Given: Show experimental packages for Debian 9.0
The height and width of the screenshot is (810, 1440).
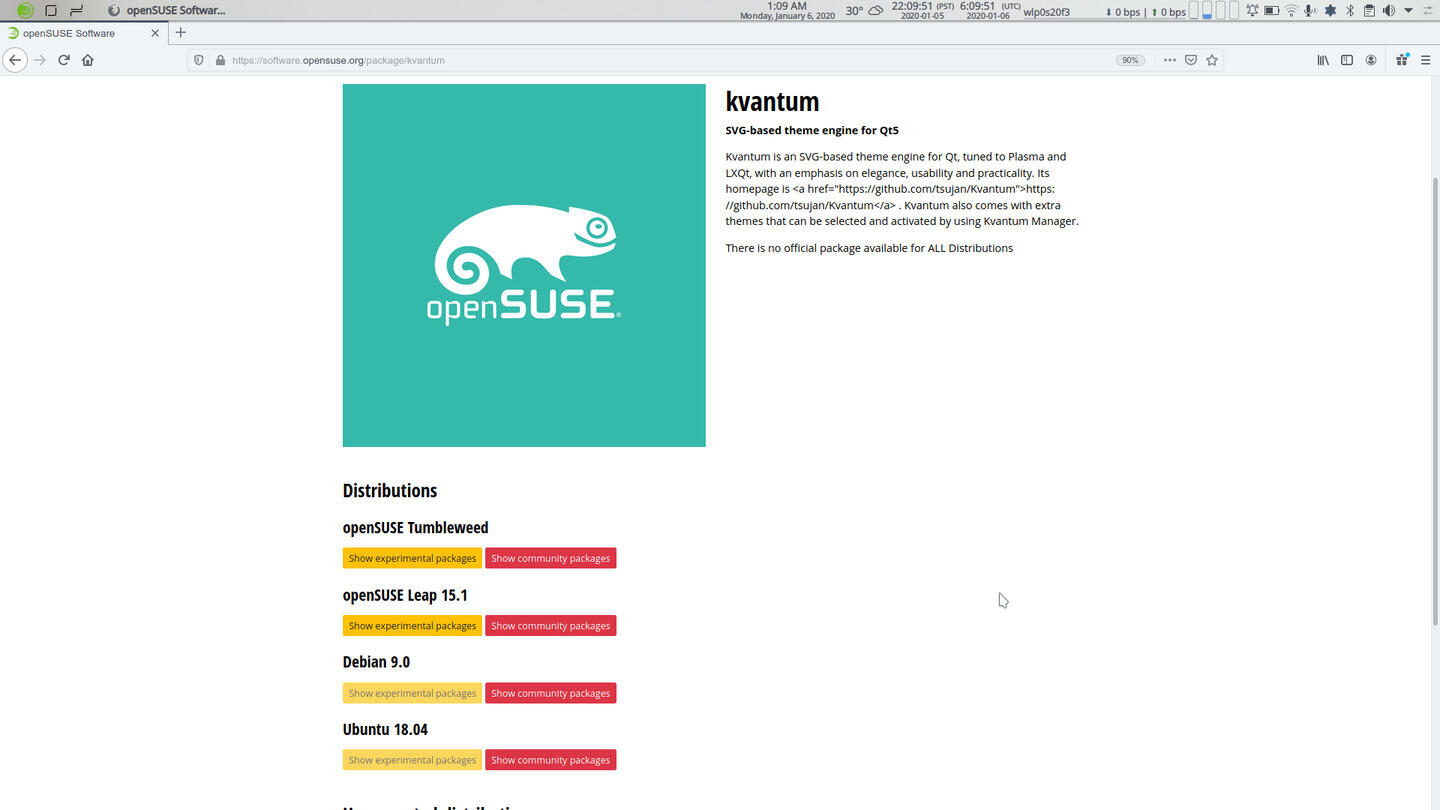Looking at the screenshot, I should [412, 693].
